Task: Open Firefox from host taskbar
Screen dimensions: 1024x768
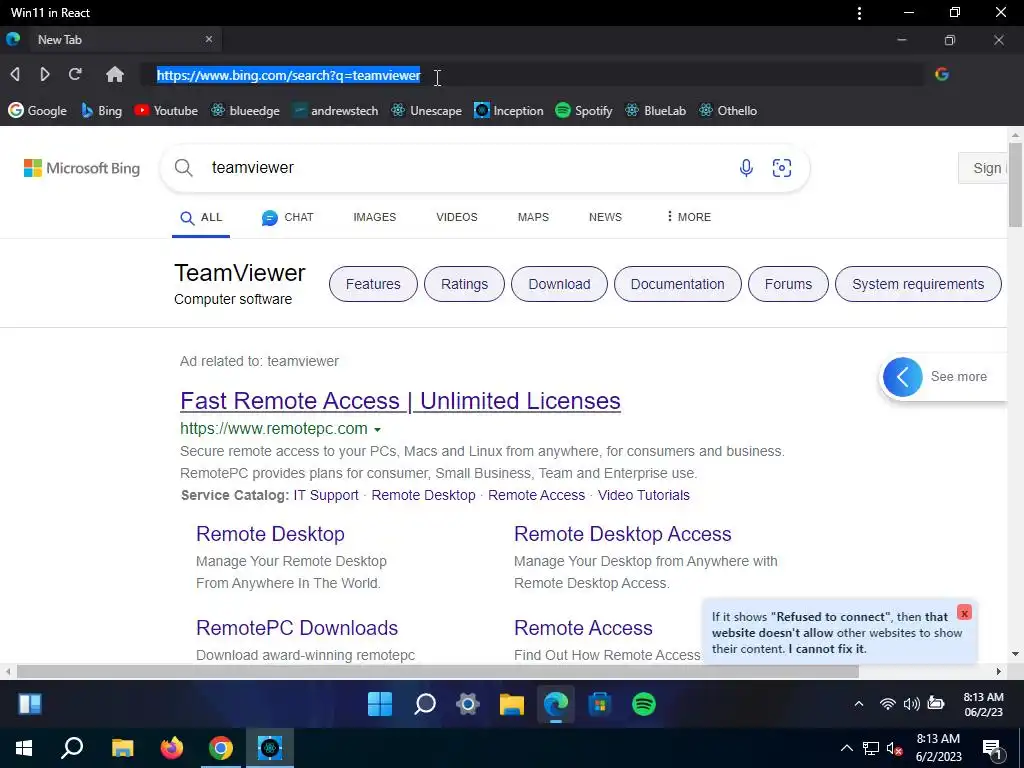Action: [172, 748]
